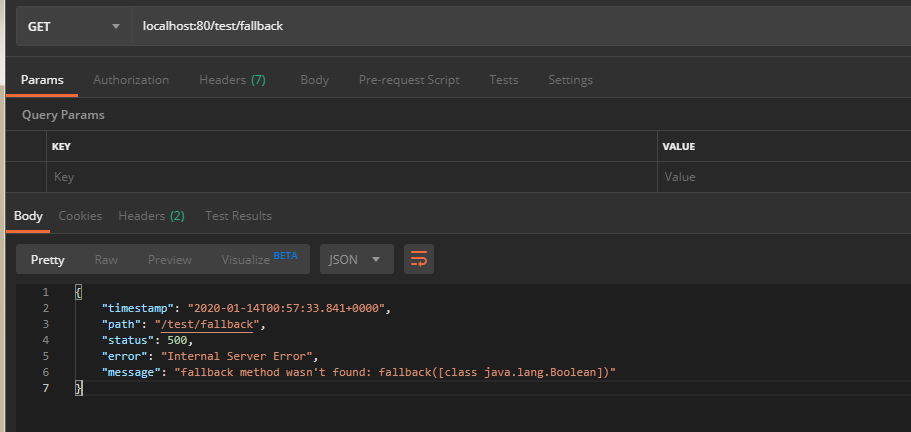Show the Preview response view

coord(170,260)
